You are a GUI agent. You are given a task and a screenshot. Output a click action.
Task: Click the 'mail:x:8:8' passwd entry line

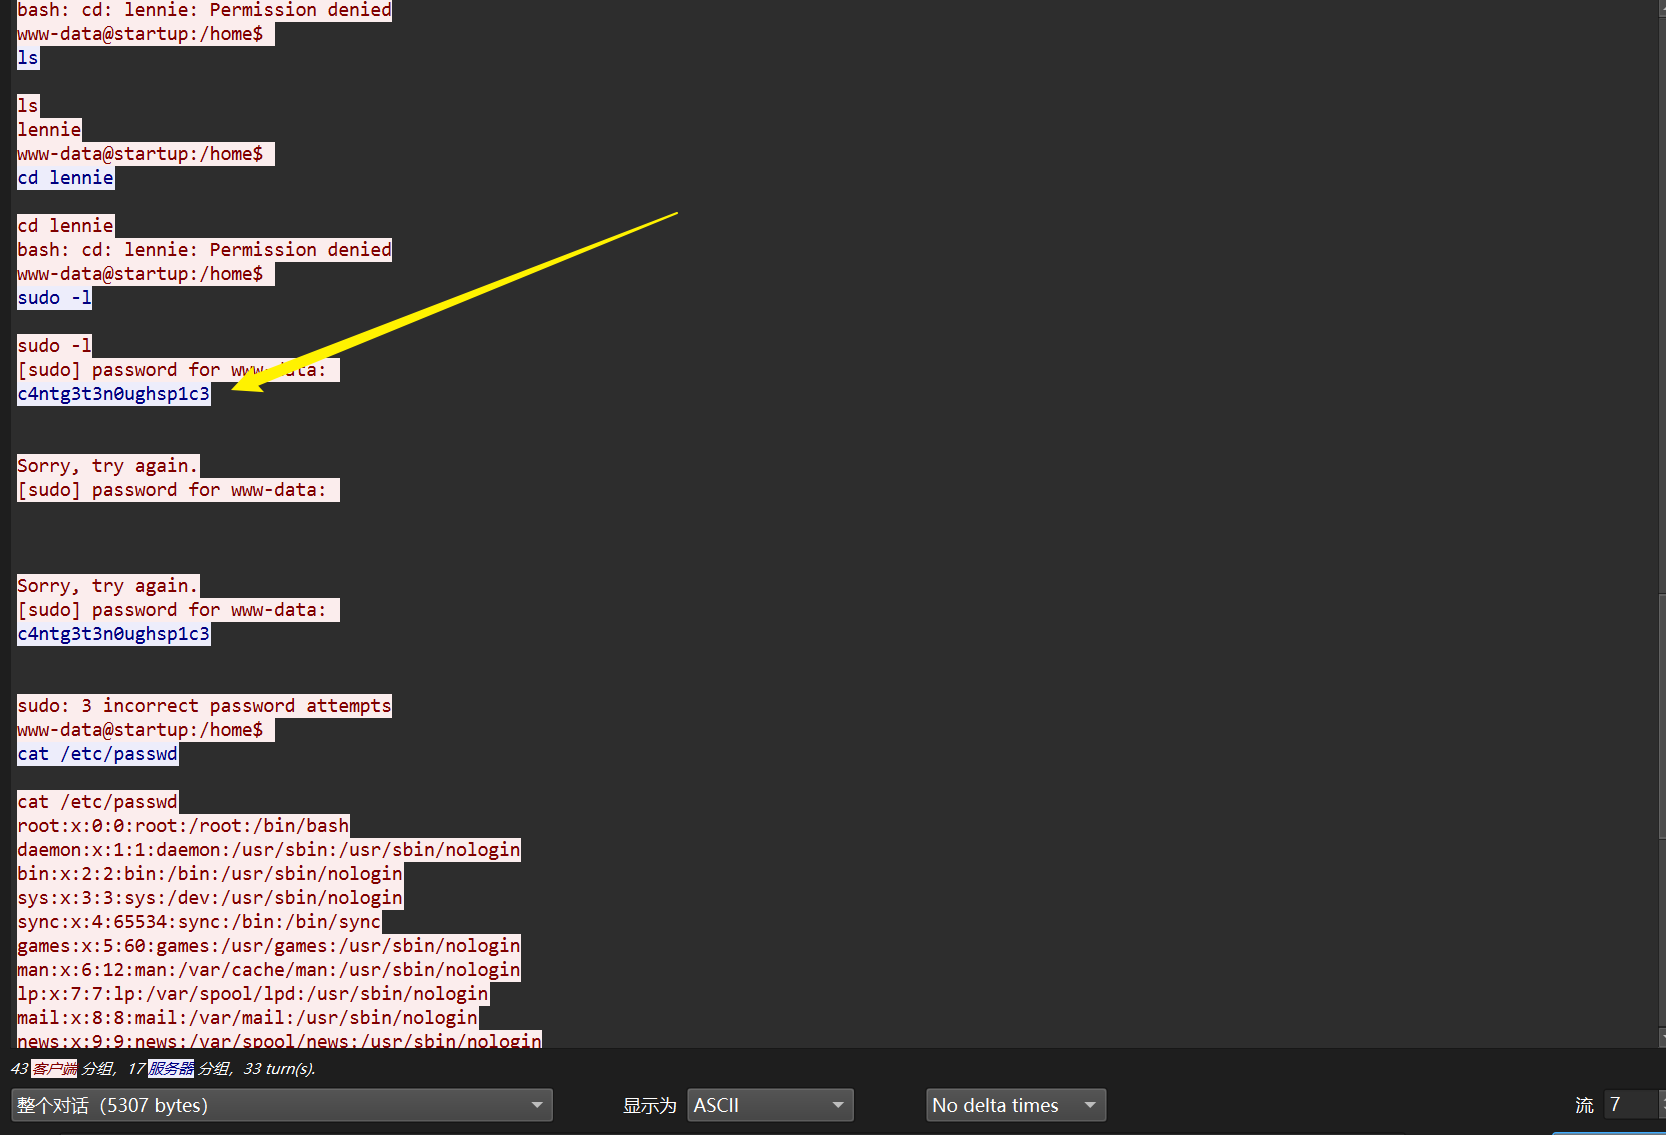247,1018
